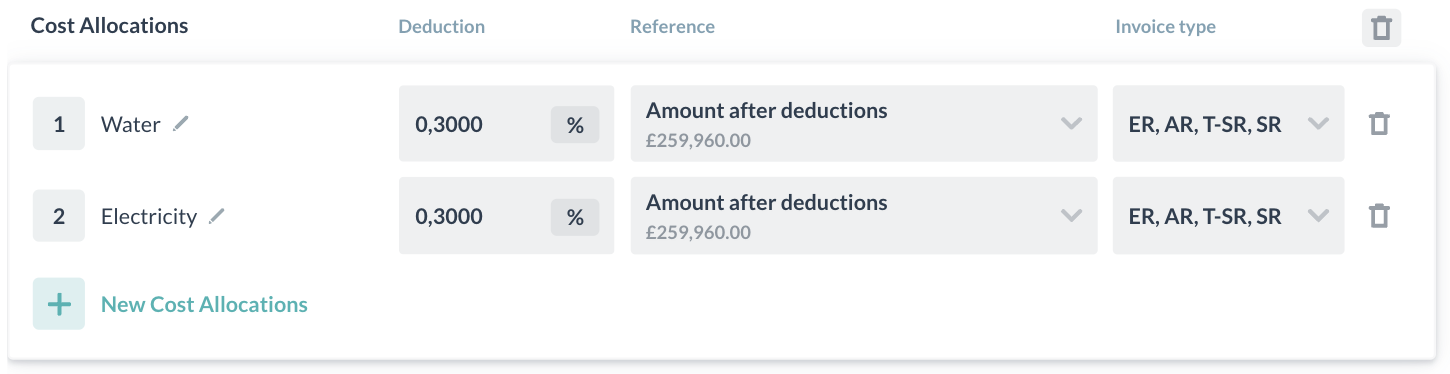
Task: Delete the Water cost allocation row
Action: coord(1379,124)
